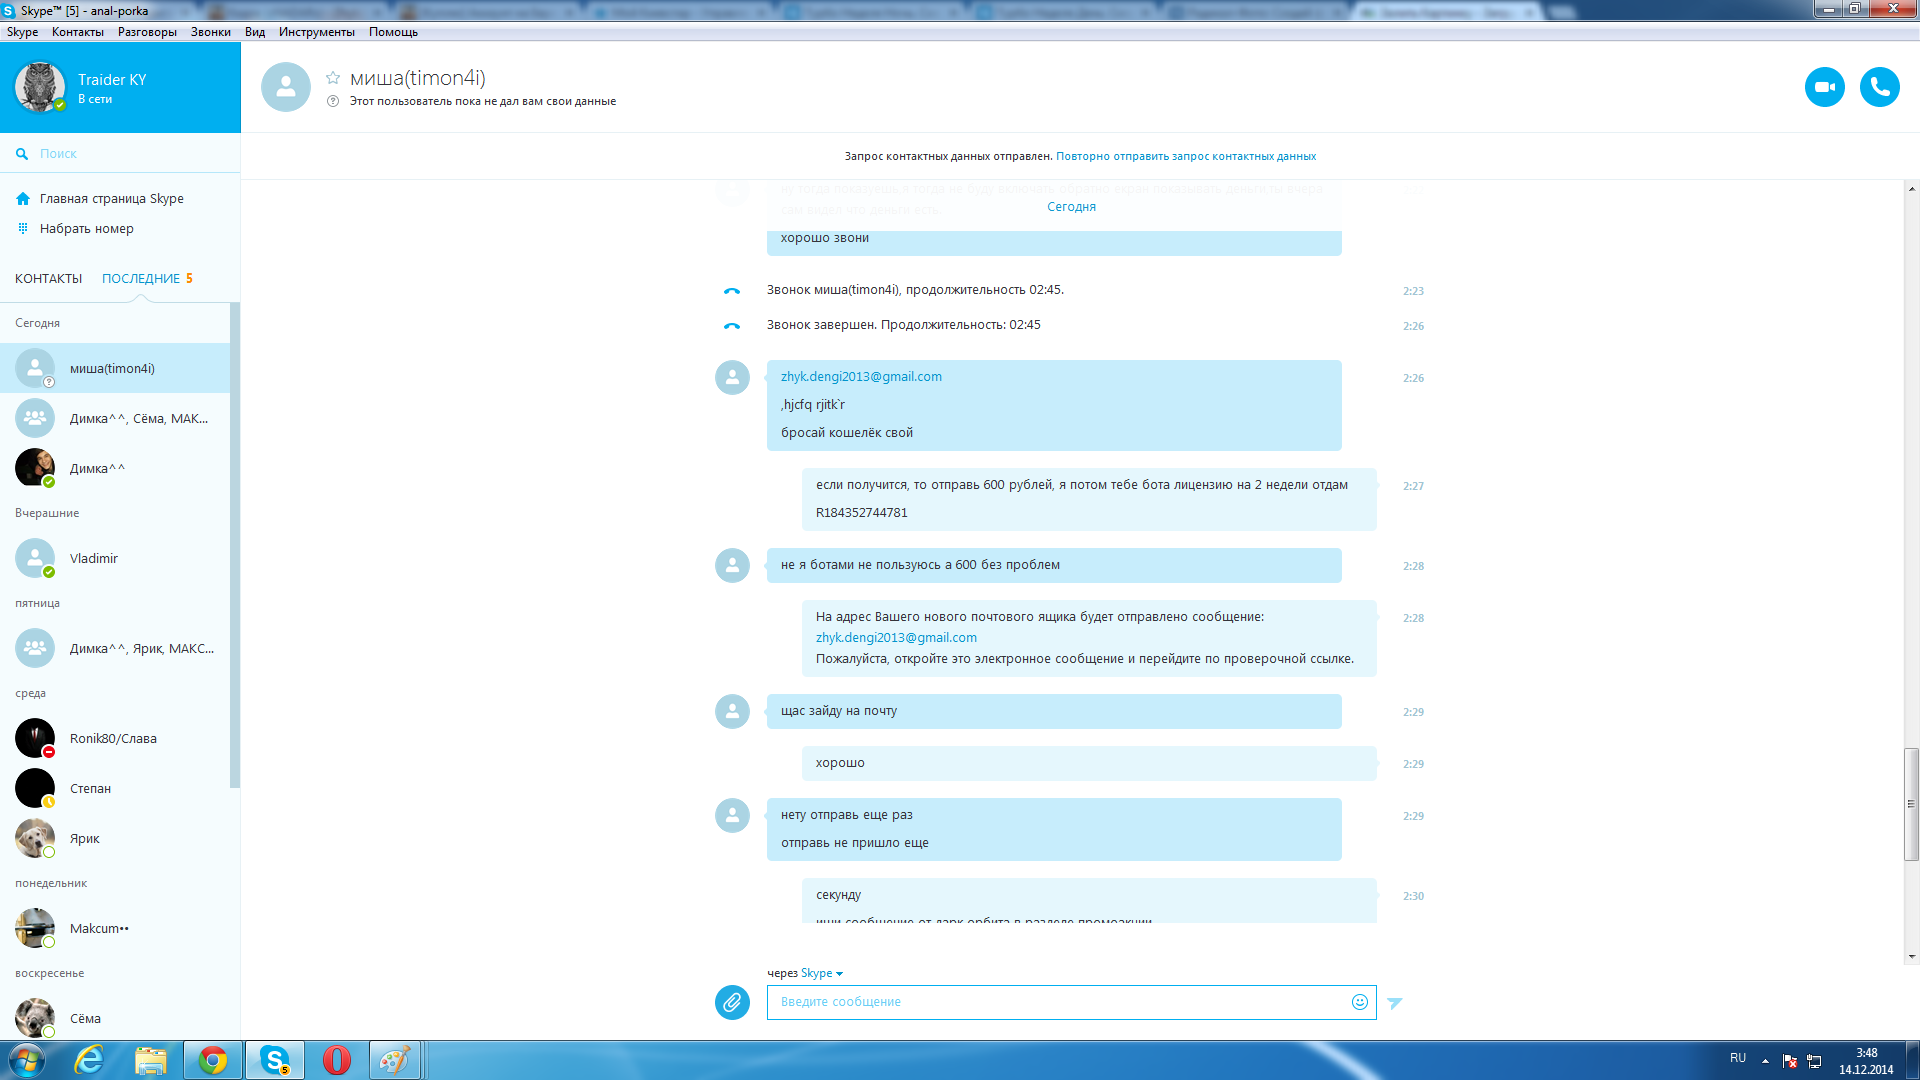Open the Инструменты menu
This screenshot has height=1080, width=1920.
coord(316,32)
